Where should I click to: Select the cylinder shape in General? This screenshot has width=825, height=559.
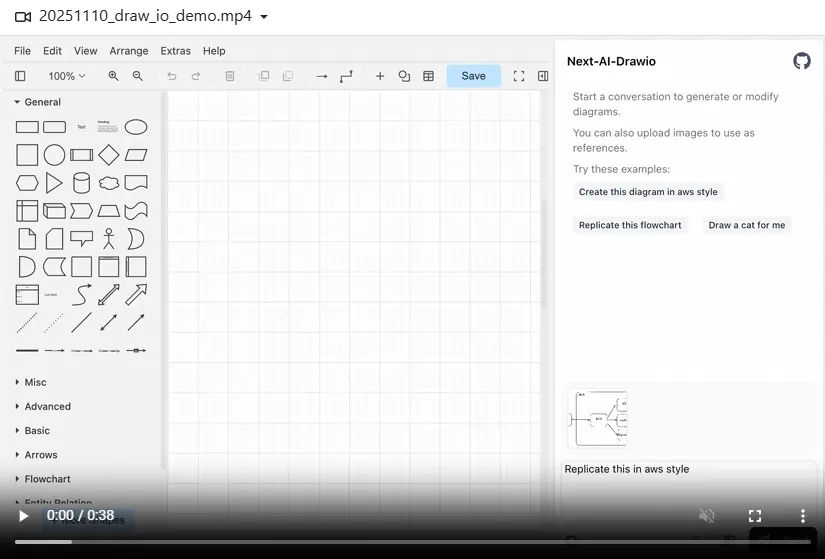pos(82,183)
